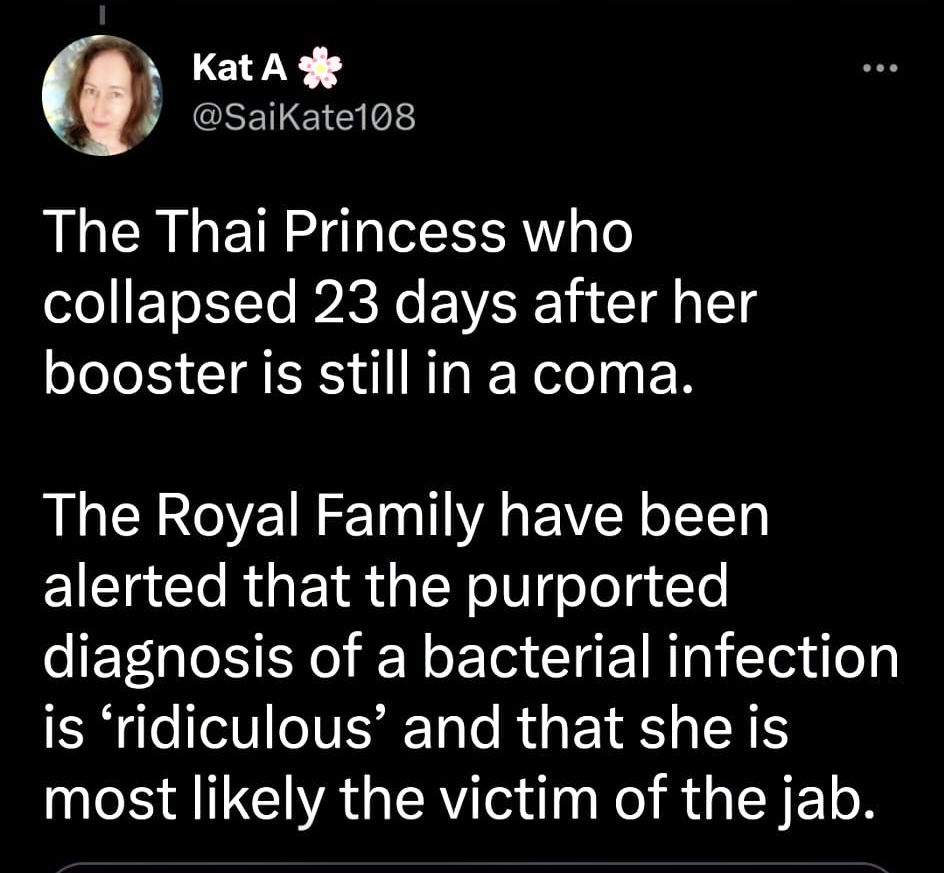Image resolution: width=944 pixels, height=873 pixels.
Task: Open the Kat A display name link
Action: pos(240,67)
